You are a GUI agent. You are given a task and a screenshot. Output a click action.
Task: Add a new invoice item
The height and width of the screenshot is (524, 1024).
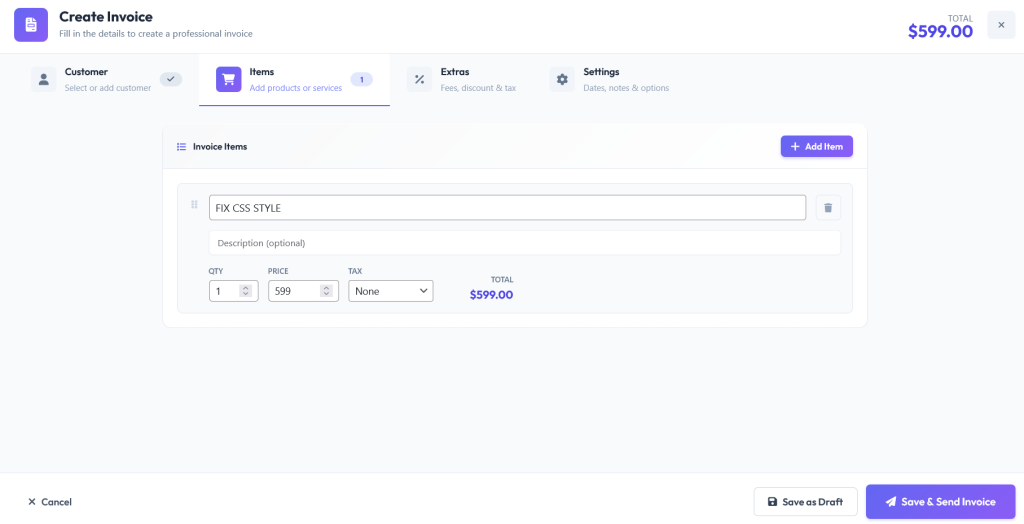tap(816, 146)
